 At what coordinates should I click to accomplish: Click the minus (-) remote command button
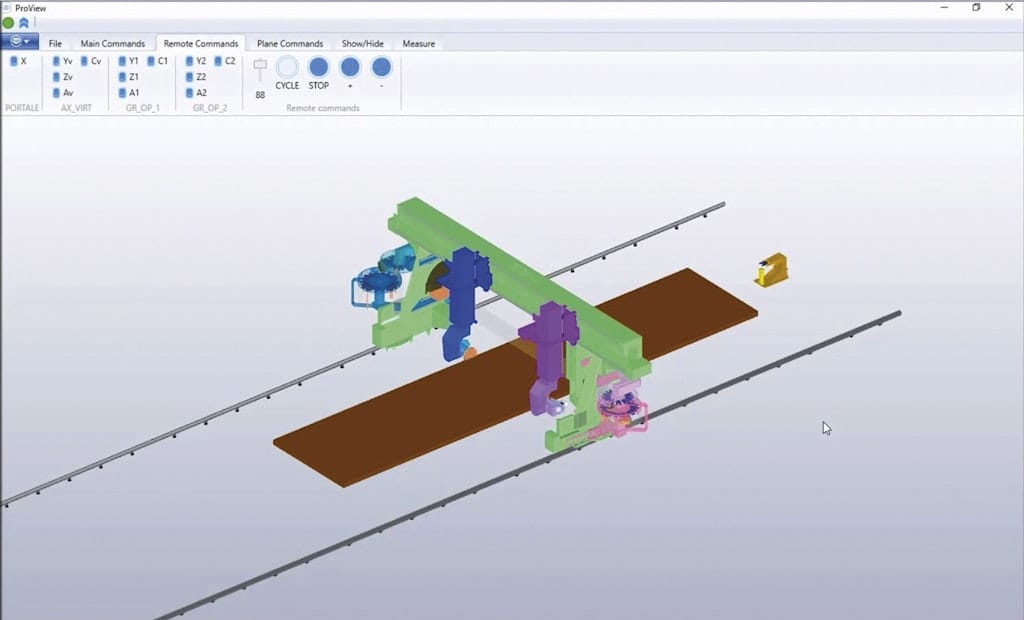tap(381, 67)
